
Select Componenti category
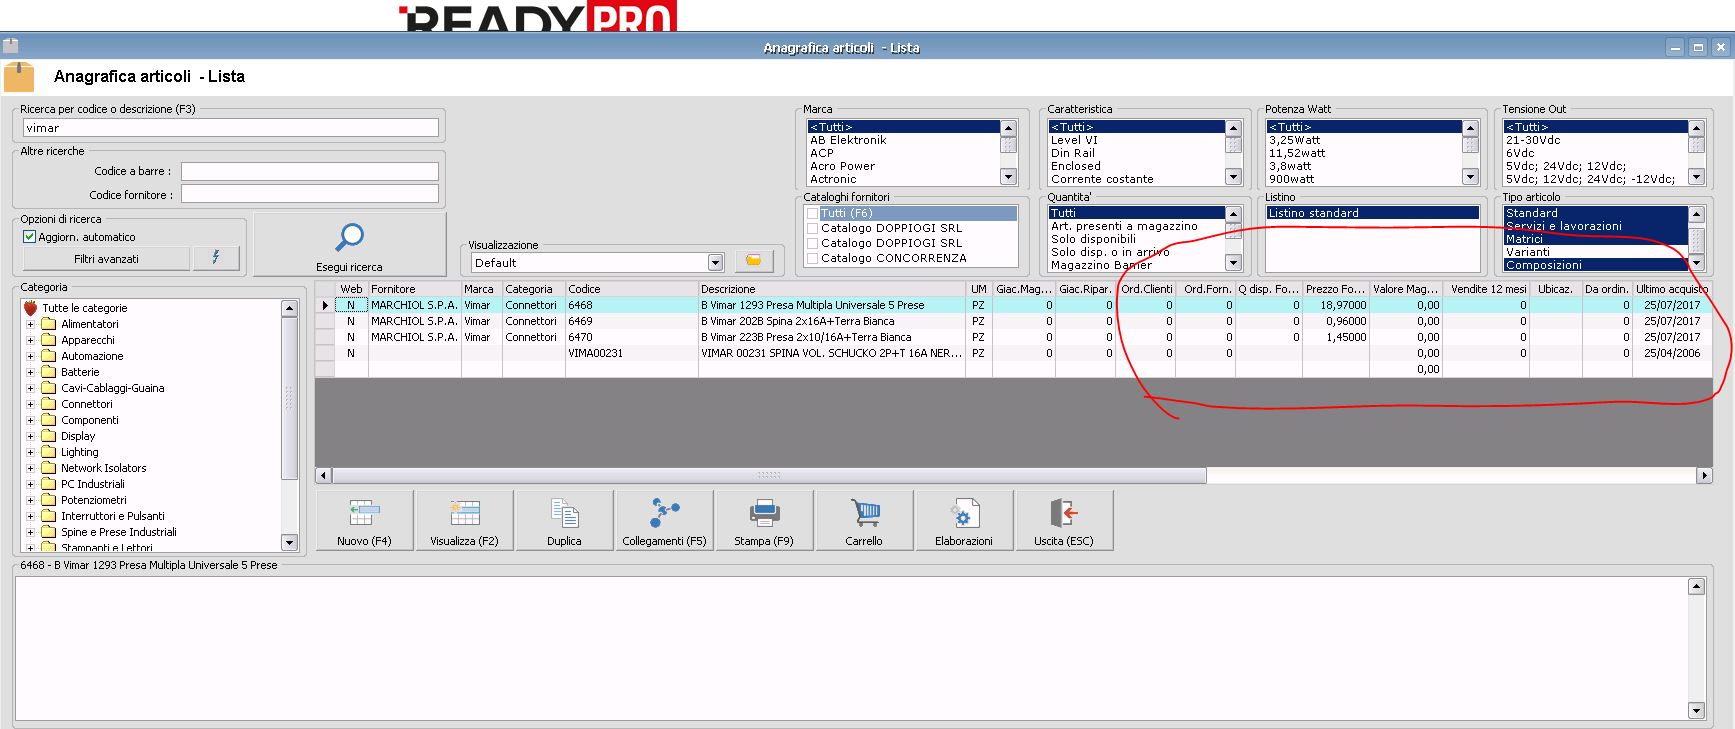[89, 420]
